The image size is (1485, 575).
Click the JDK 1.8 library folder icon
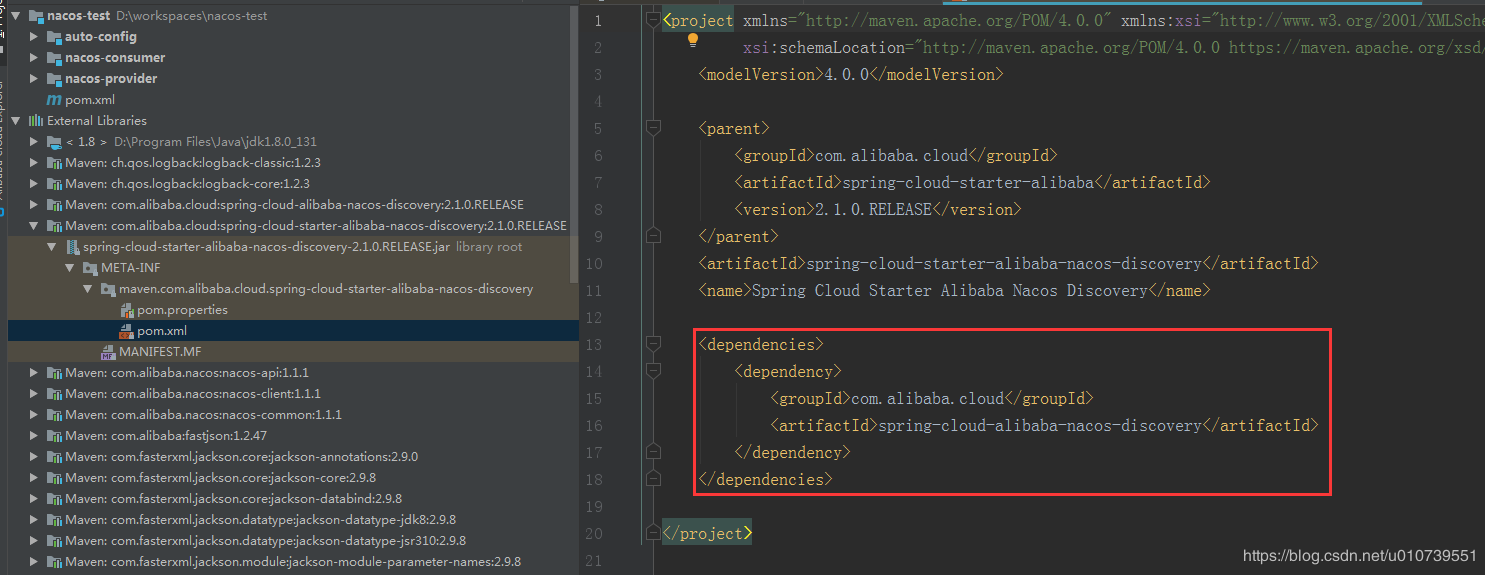tap(54, 142)
